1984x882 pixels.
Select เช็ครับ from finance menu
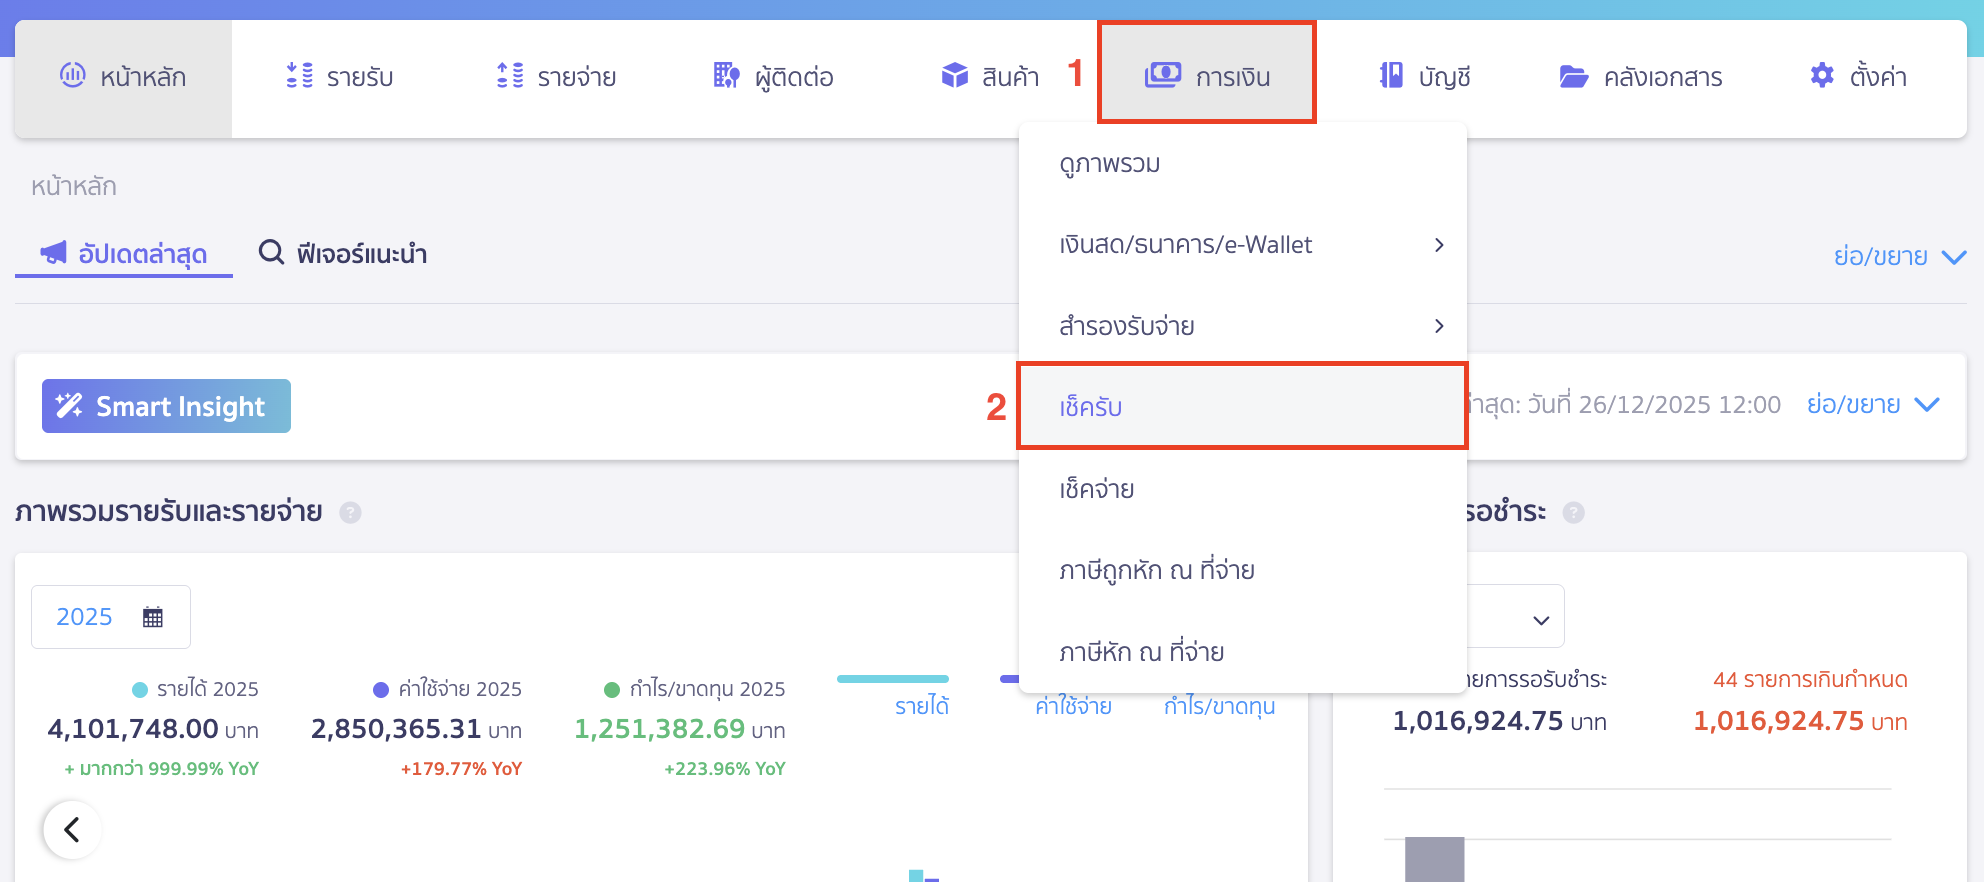(1091, 407)
